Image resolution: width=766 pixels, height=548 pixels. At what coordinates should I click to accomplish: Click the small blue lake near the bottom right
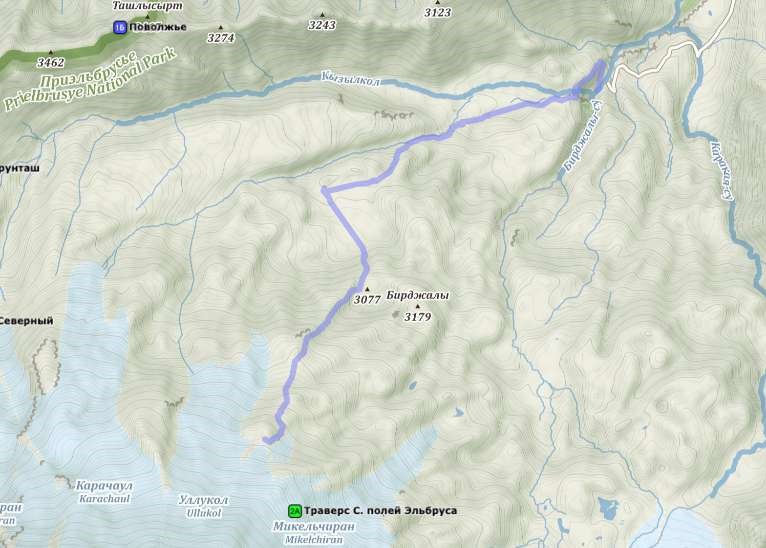tap(608, 508)
